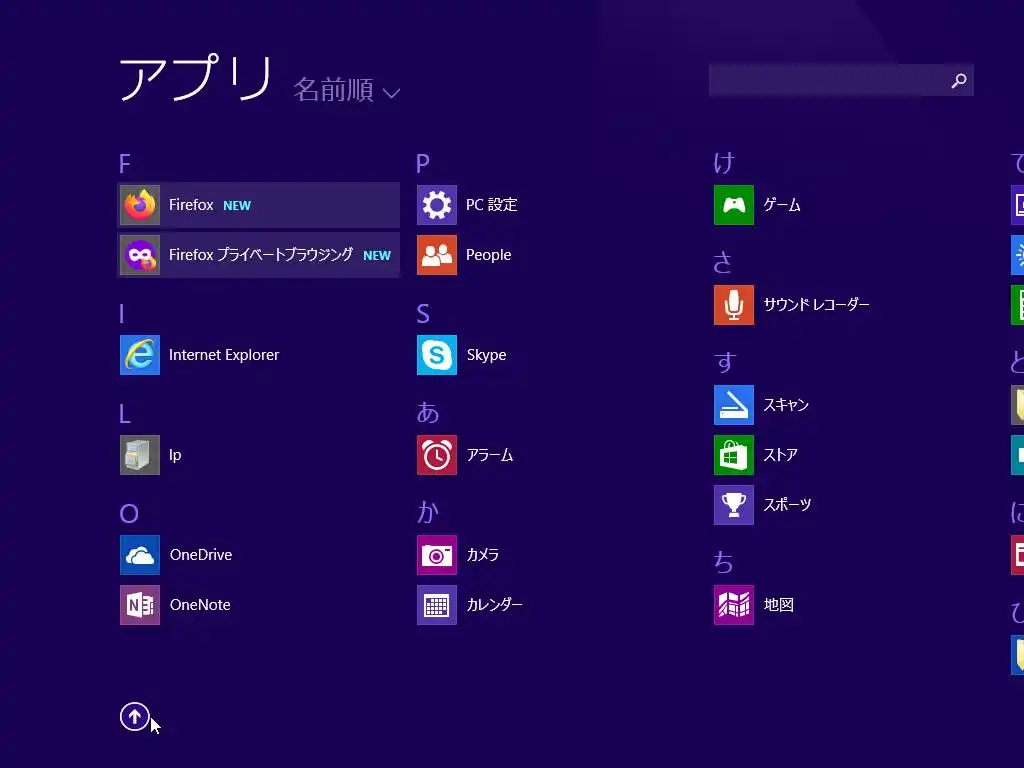This screenshot has height=768, width=1024.
Task: Launch the スポーツ trophy icon
Action: coord(734,505)
